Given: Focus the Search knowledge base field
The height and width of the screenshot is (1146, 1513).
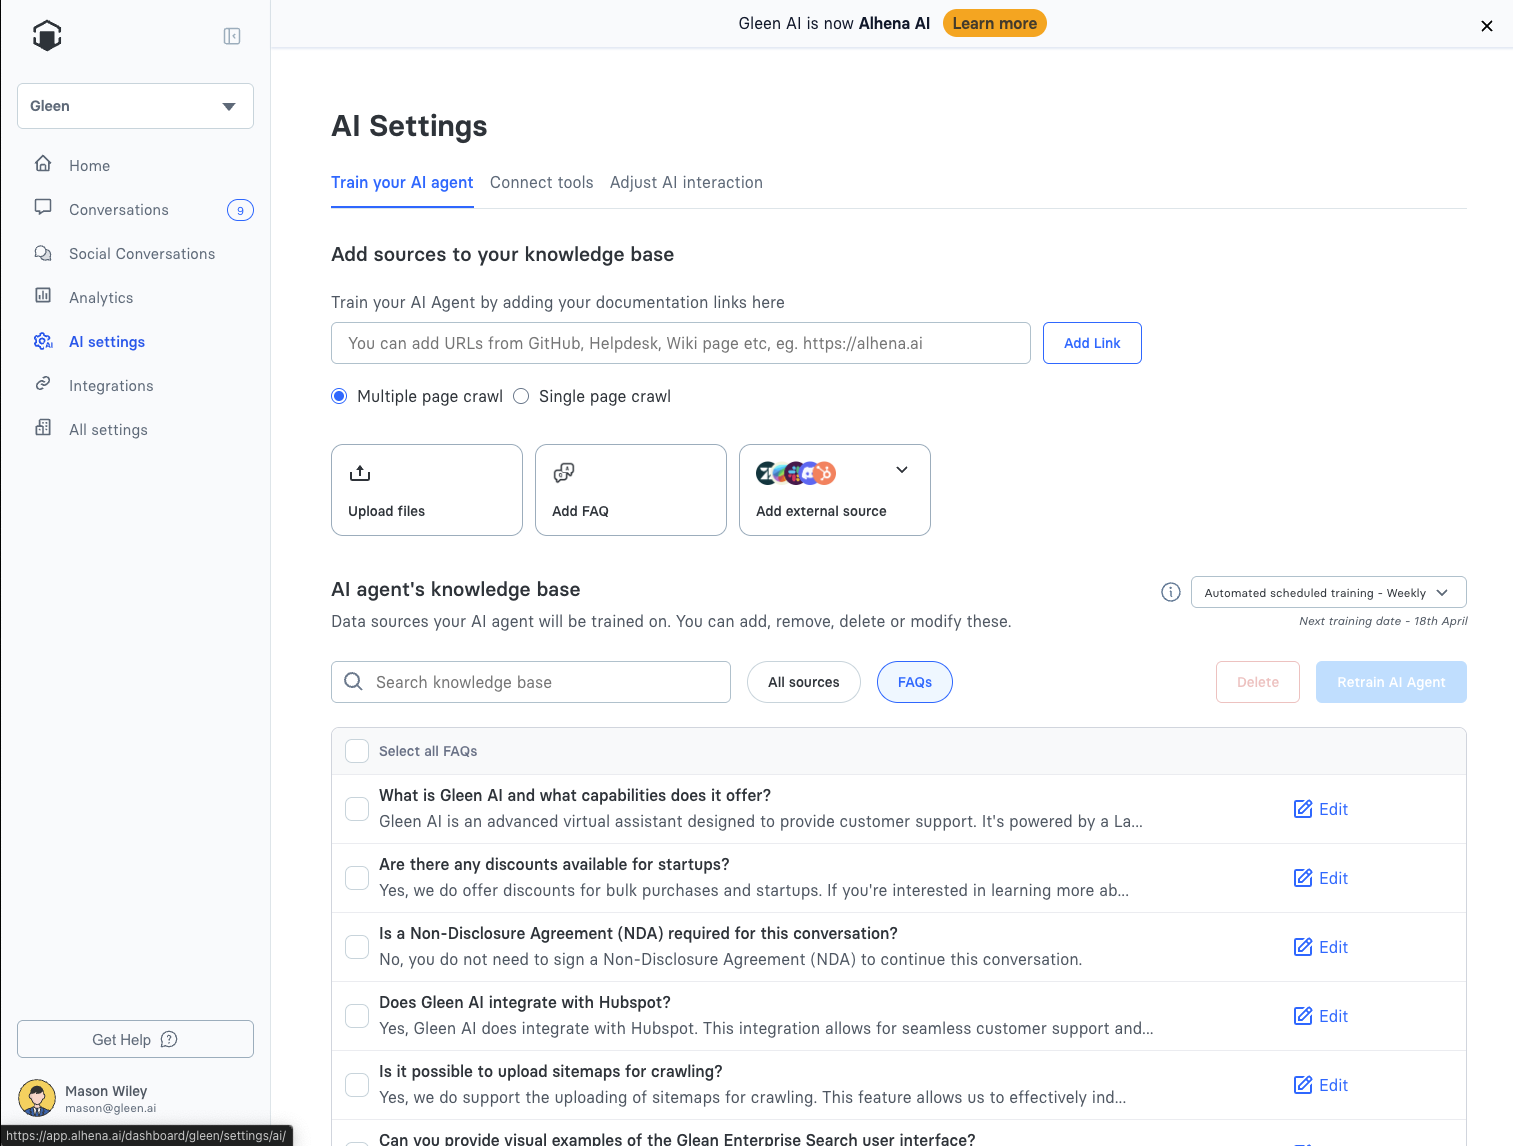Looking at the screenshot, I should (x=545, y=682).
